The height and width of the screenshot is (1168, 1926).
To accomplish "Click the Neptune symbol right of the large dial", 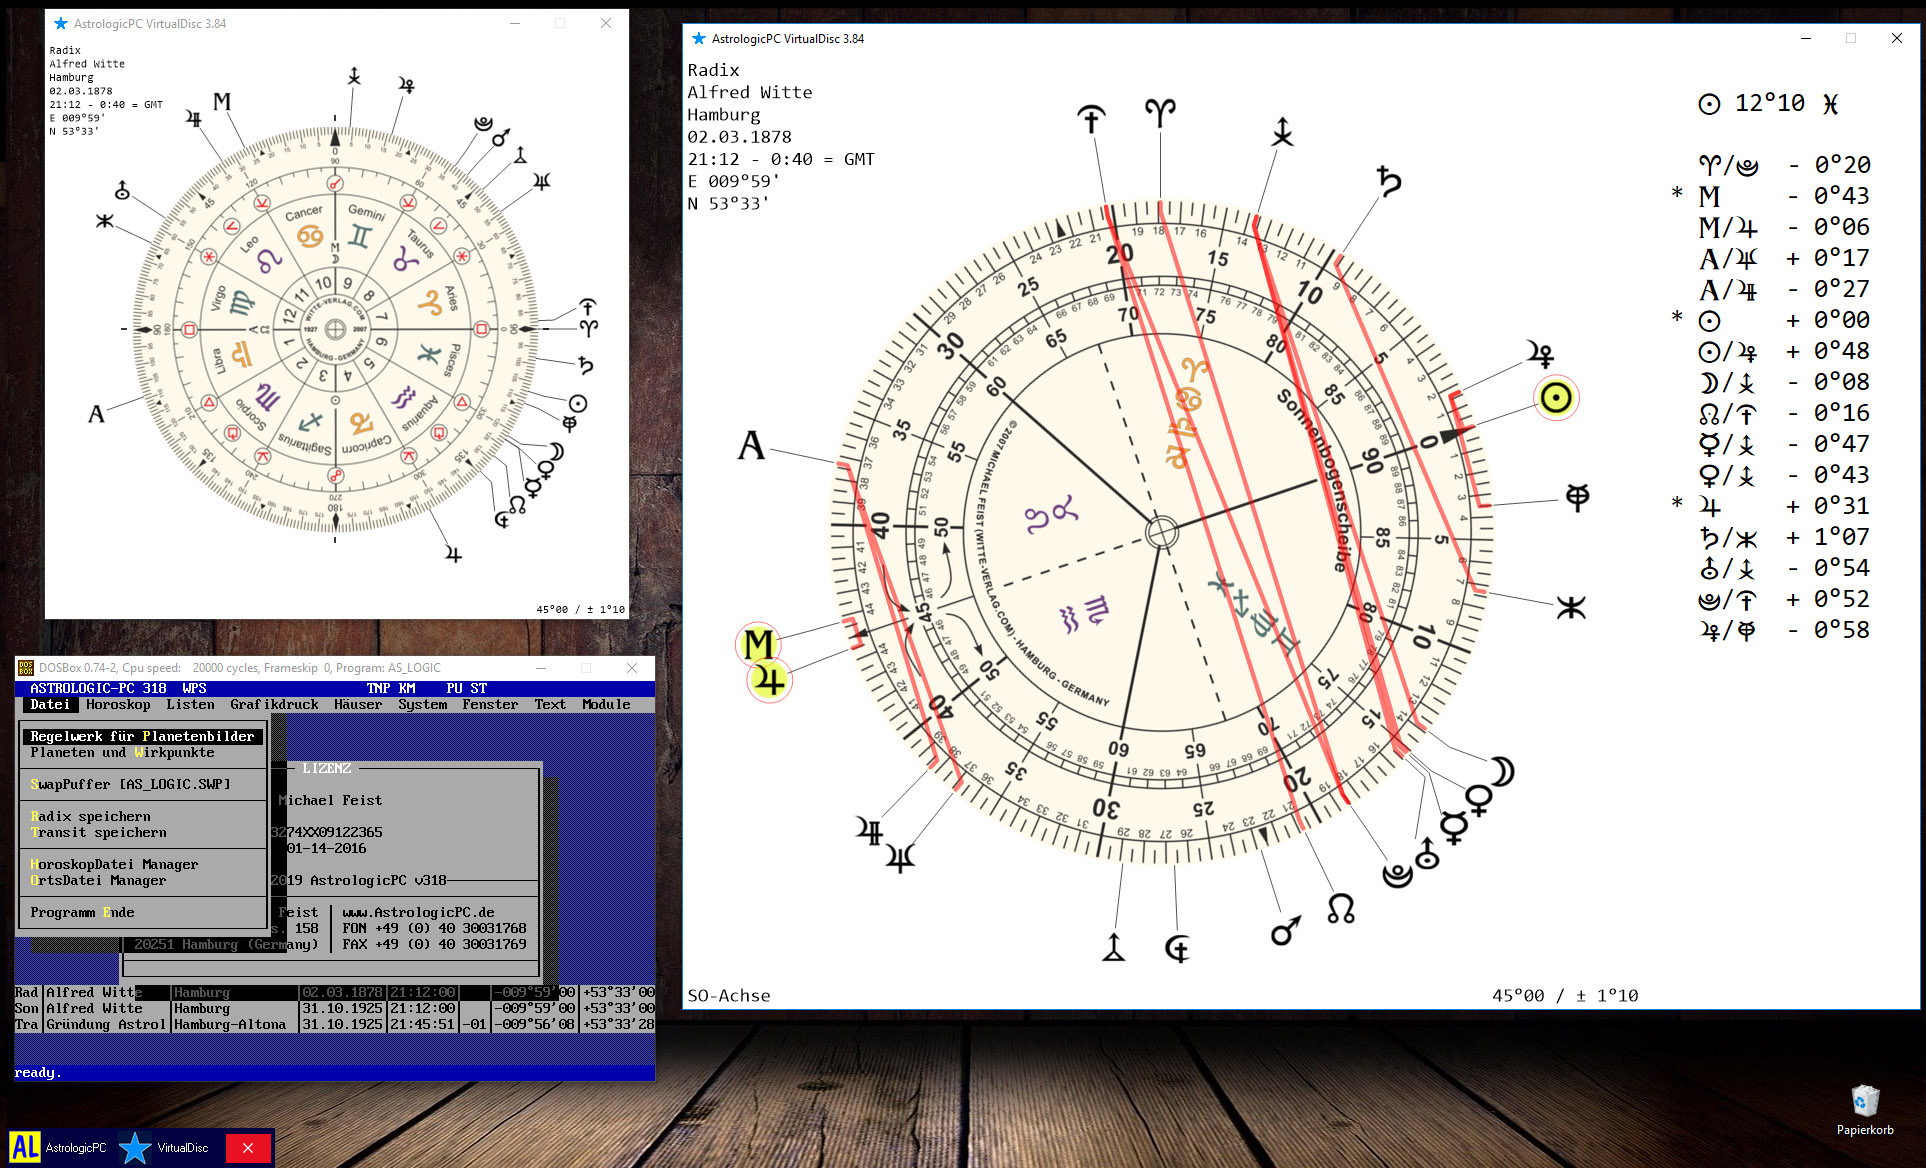I will point(1577,497).
